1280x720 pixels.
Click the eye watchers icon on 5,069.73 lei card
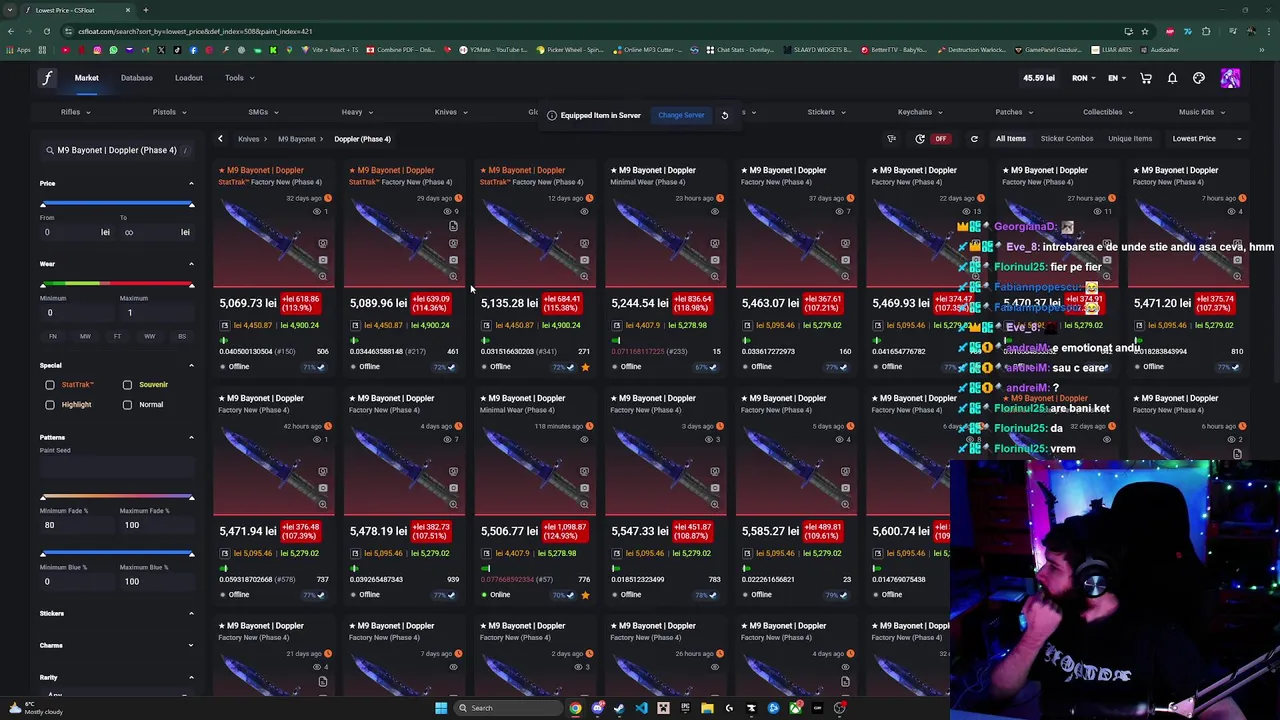click(x=316, y=211)
